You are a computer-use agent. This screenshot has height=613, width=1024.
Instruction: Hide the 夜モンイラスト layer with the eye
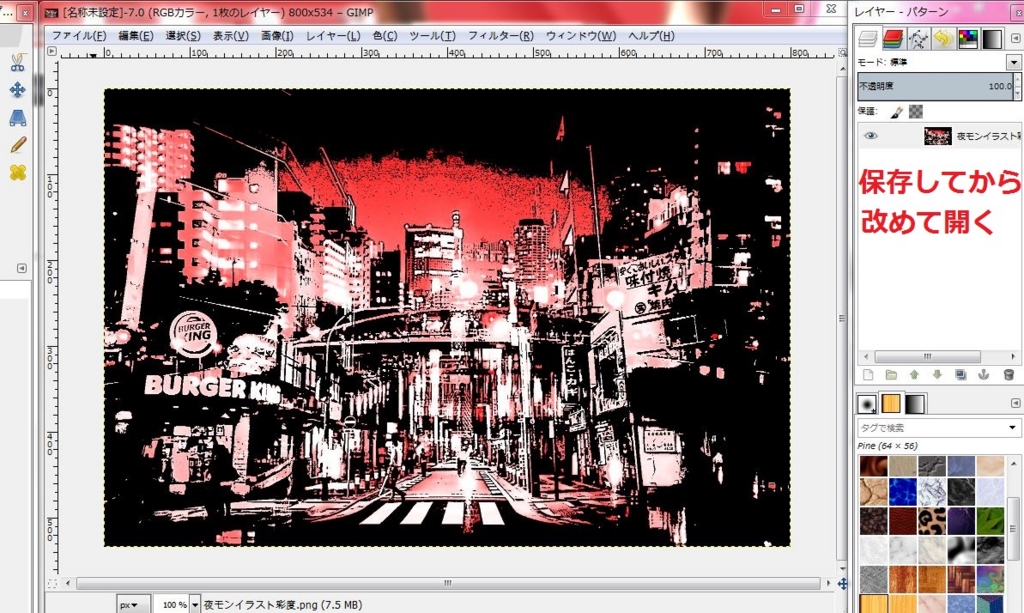pyautogui.click(x=871, y=136)
